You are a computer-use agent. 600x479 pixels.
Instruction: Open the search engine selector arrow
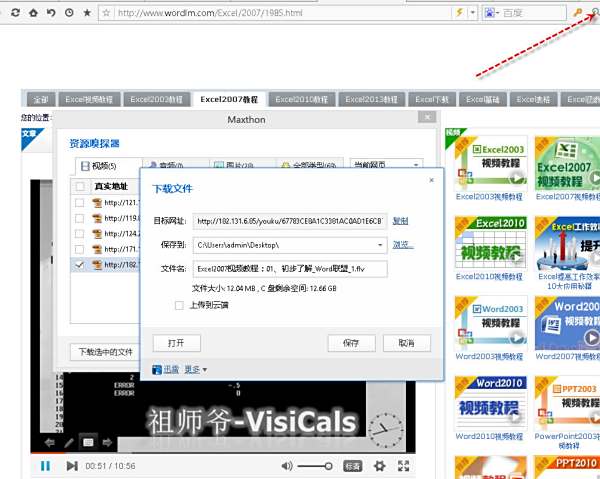tap(497, 13)
